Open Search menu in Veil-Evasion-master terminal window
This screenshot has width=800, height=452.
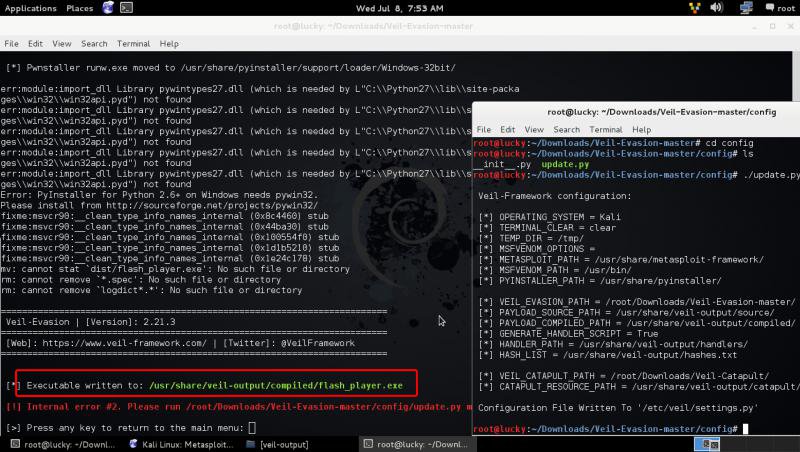(x=94, y=44)
